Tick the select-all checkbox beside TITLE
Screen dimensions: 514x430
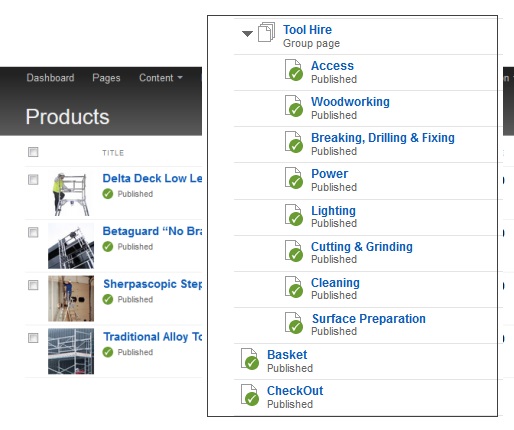tap(33, 152)
